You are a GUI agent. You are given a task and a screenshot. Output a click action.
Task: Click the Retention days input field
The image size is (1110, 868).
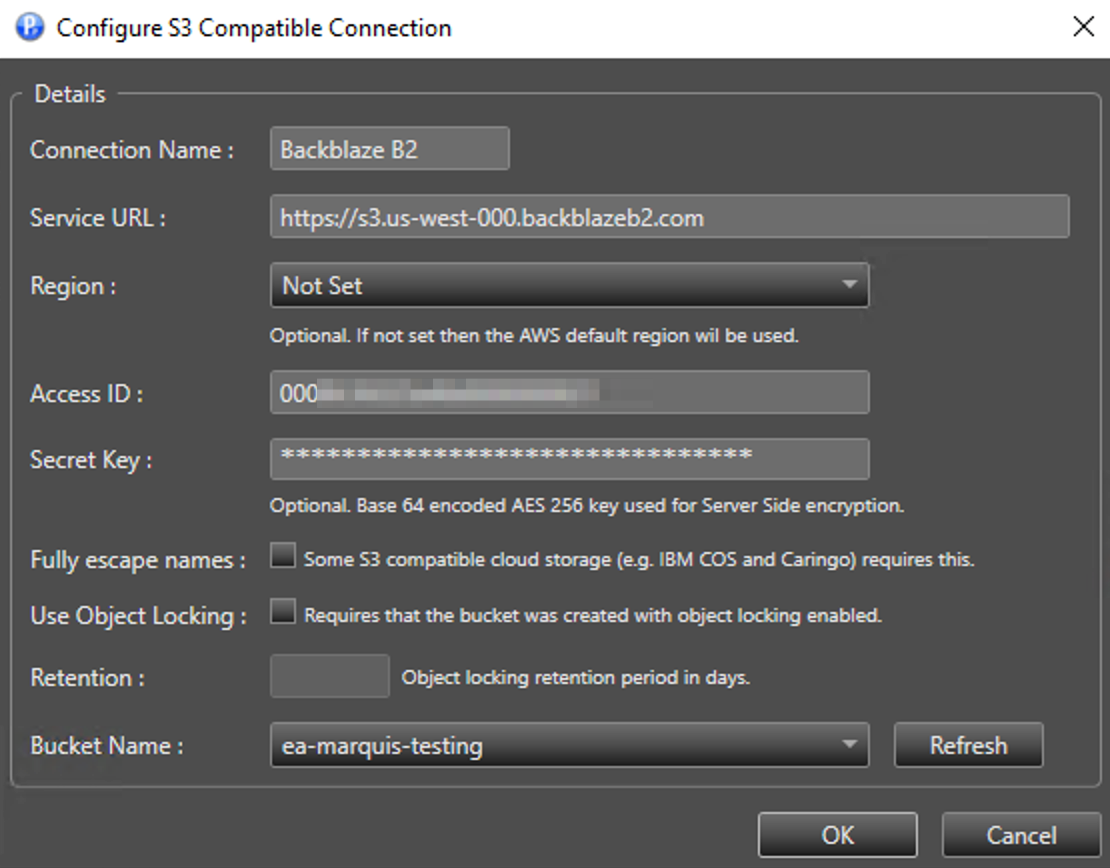(329, 676)
